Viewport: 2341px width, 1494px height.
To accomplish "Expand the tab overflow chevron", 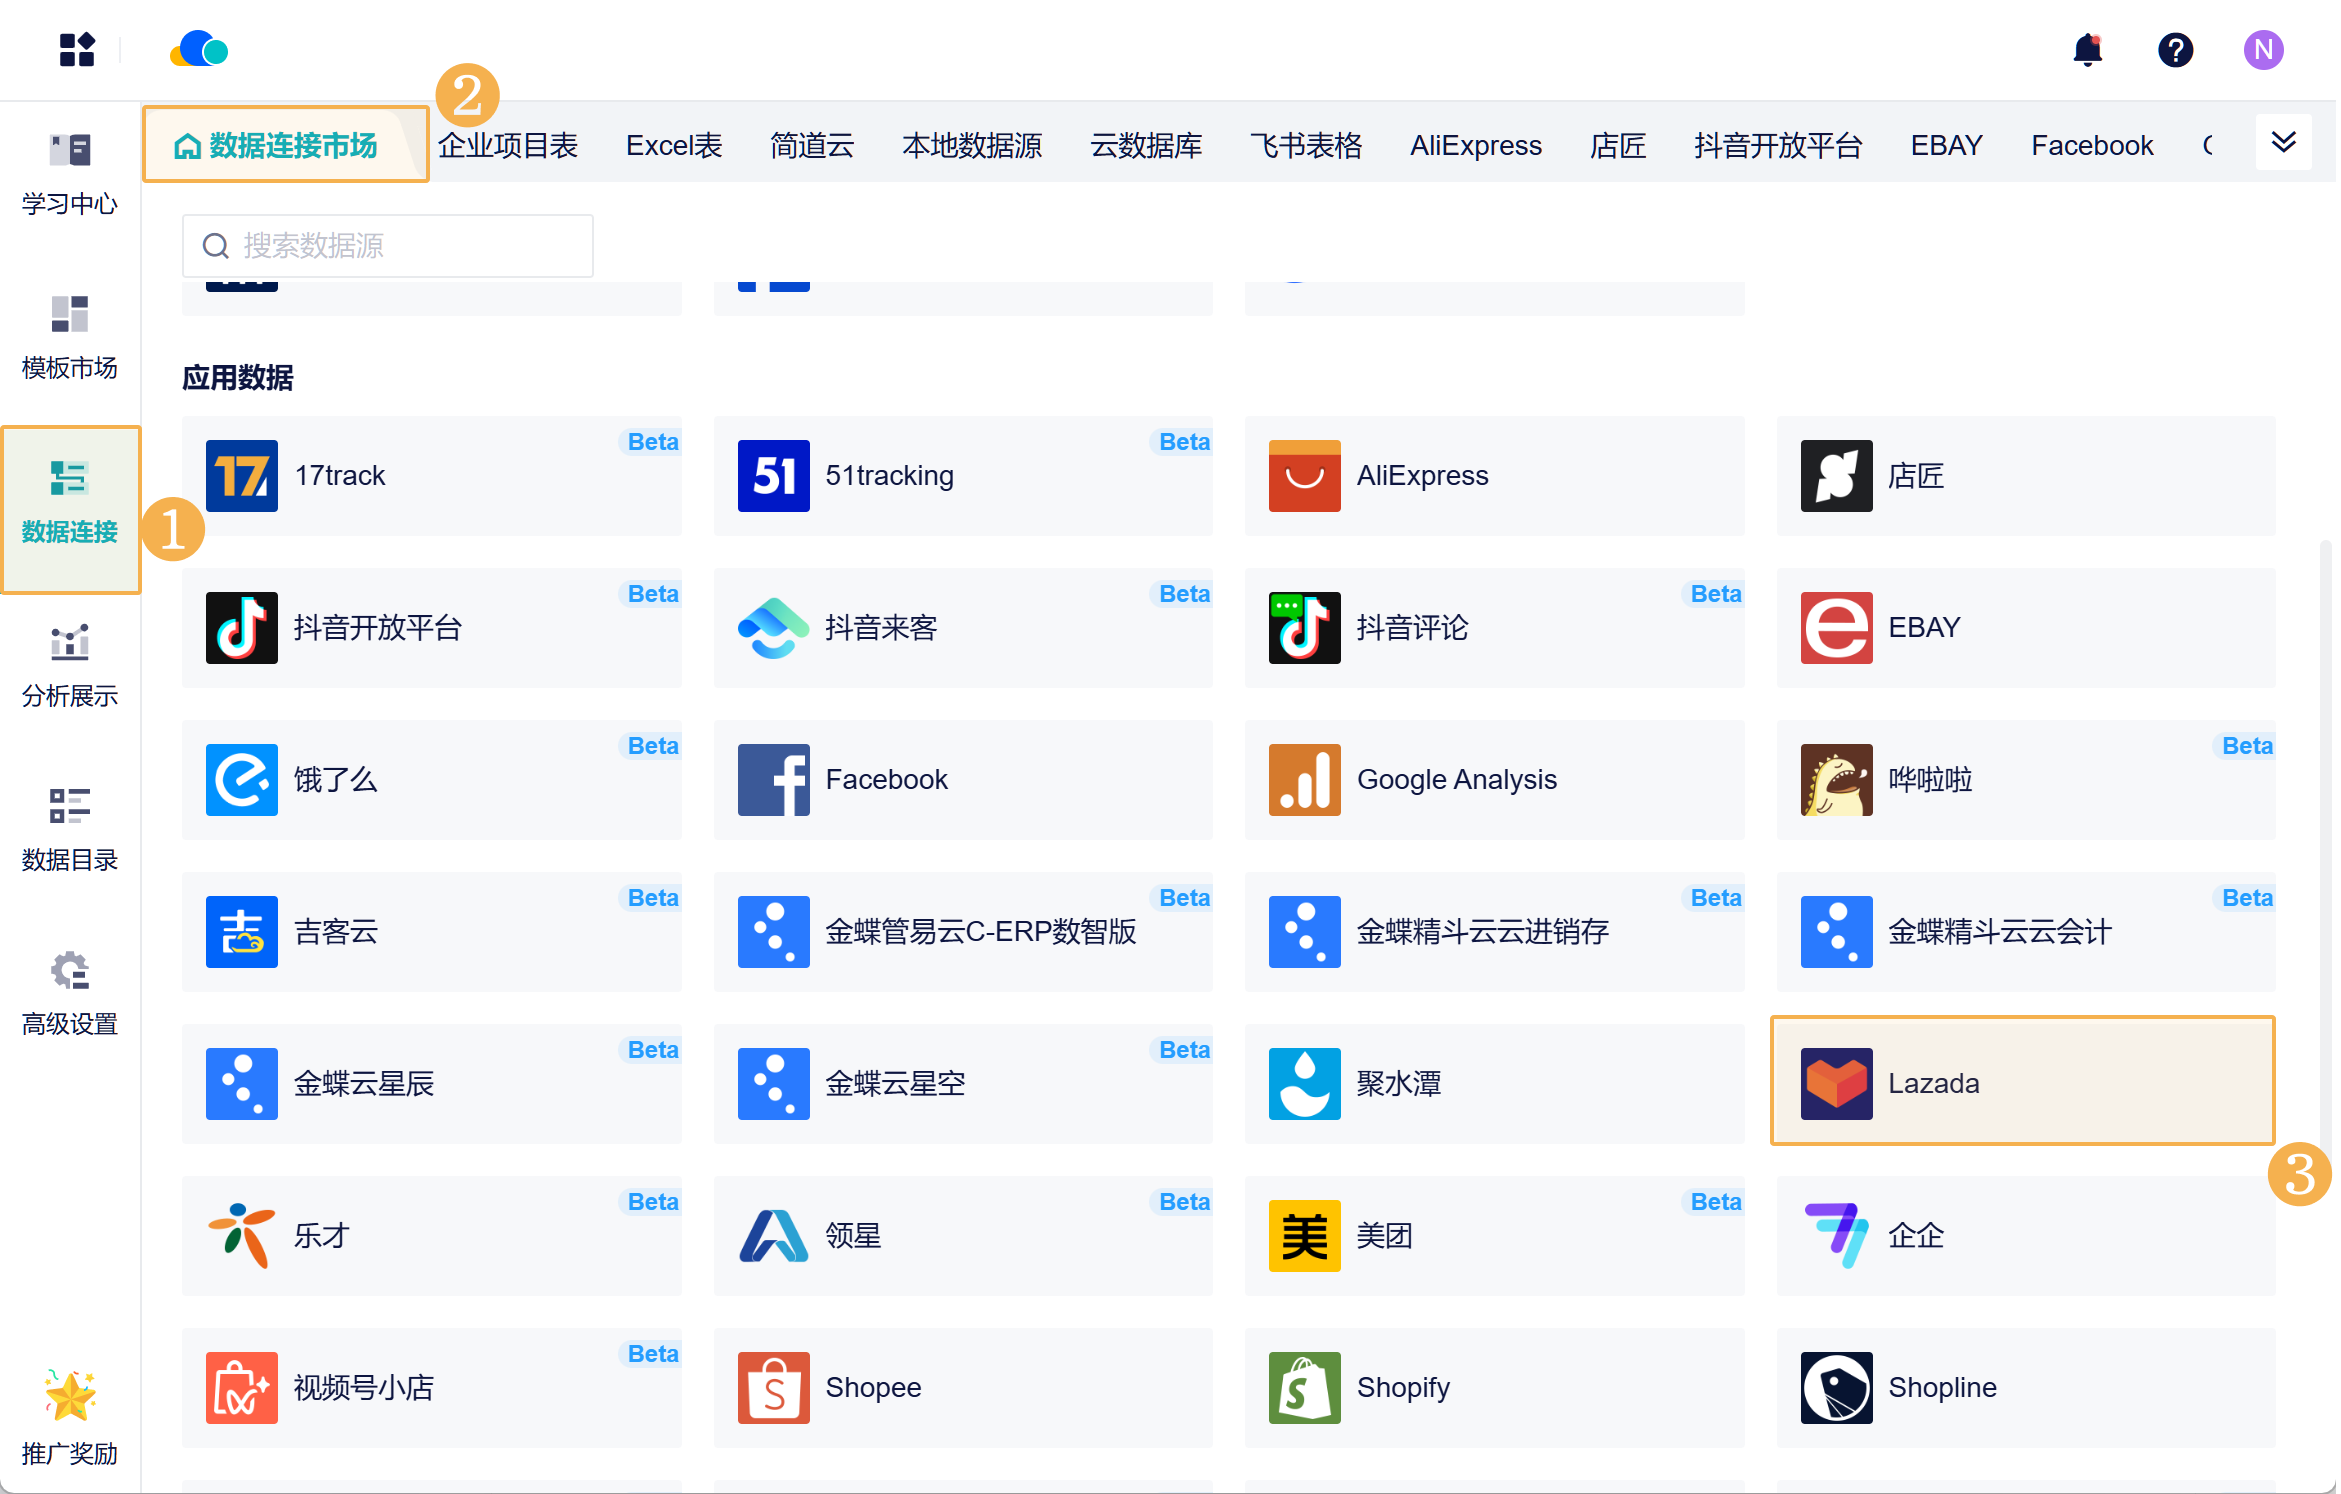I will coord(2283,143).
